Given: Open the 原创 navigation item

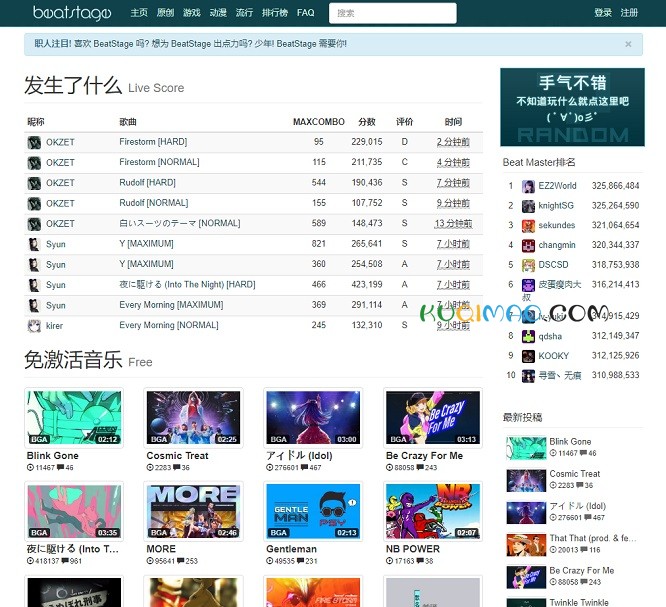Looking at the screenshot, I should tap(165, 13).
